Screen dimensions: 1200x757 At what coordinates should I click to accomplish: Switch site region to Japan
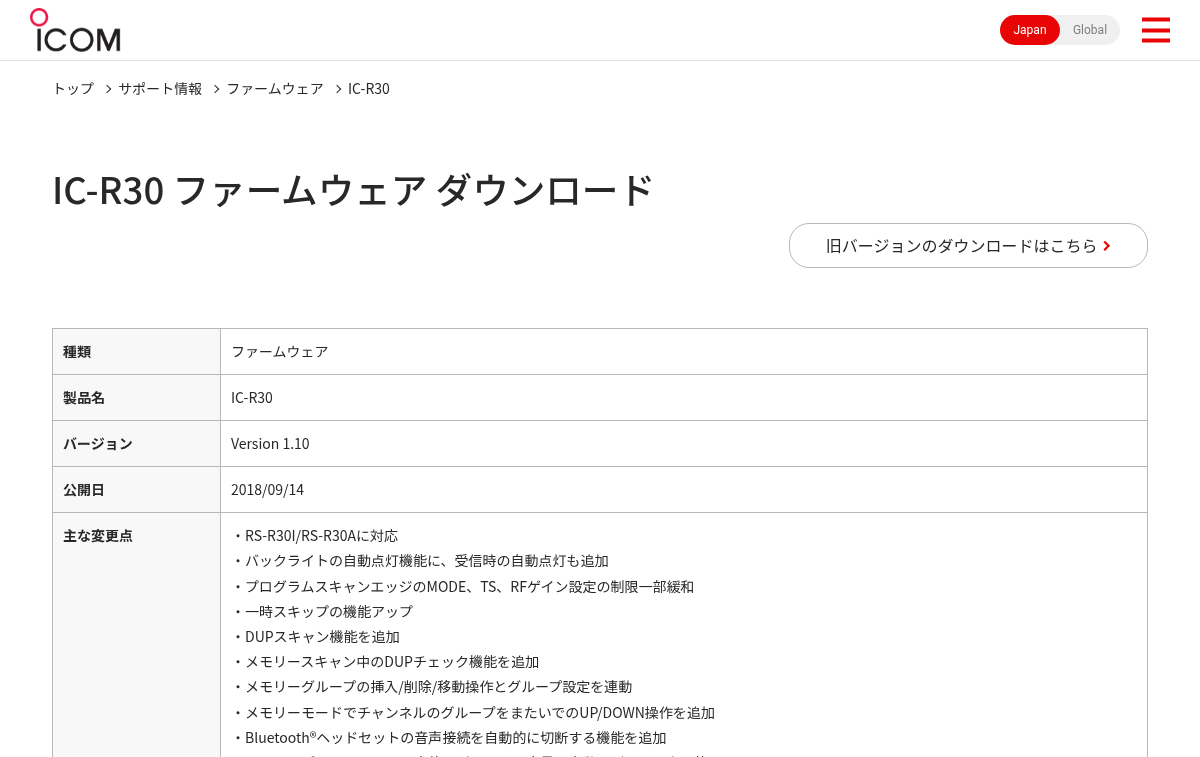click(x=1030, y=30)
